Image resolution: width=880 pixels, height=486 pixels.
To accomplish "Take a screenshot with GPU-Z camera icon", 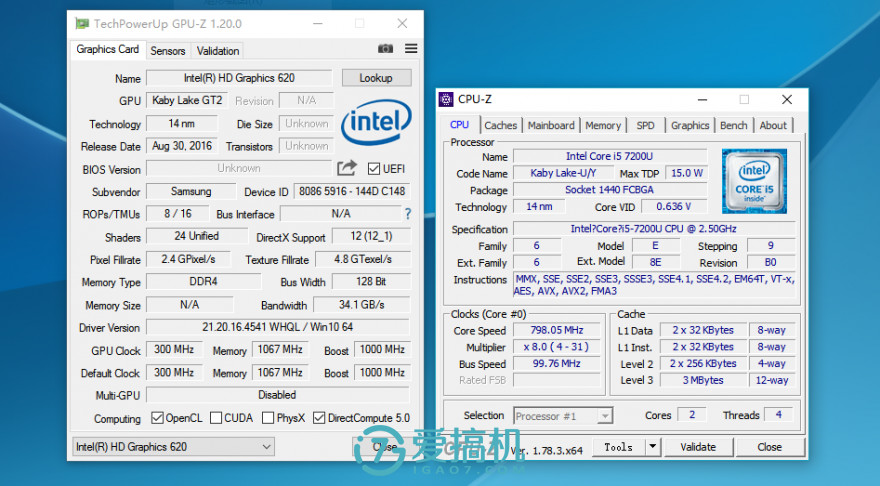I will (385, 49).
